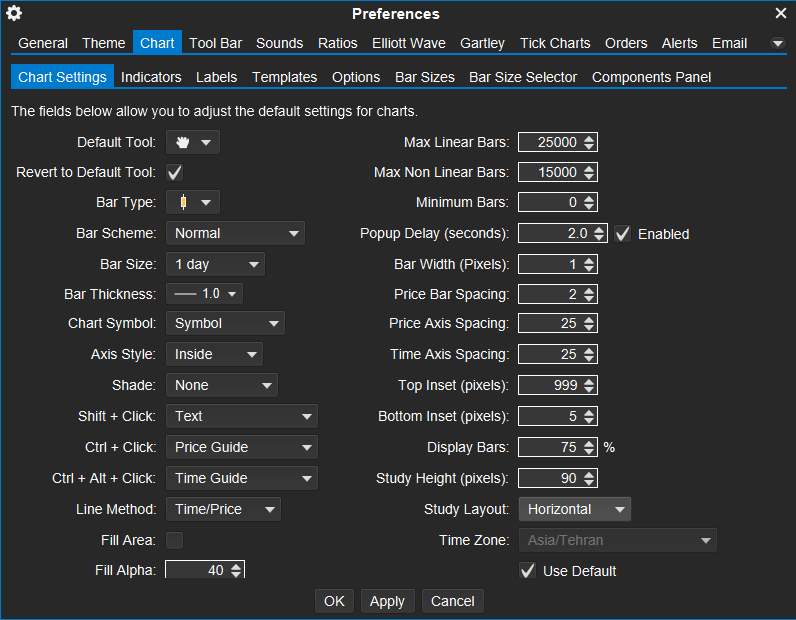
Task: Click the Bottom Inset (pixels) stepper arrows
Action: (x=589, y=416)
